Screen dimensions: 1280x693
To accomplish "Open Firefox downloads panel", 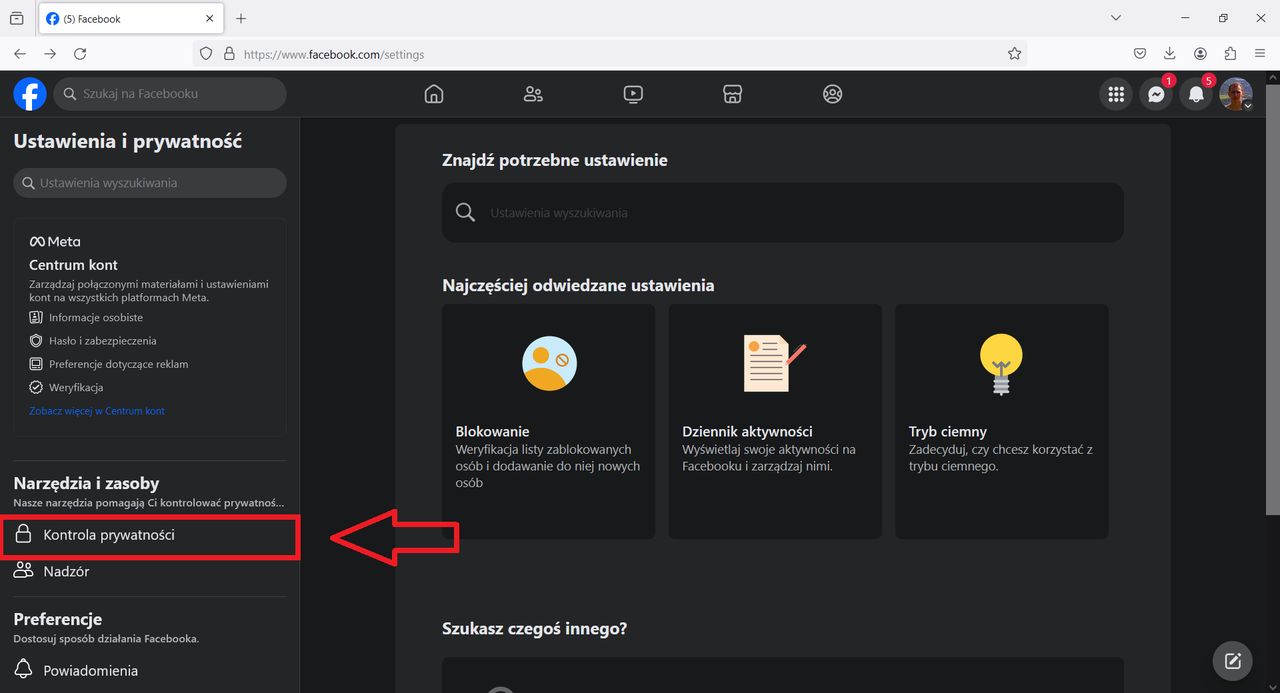I will pyautogui.click(x=1170, y=54).
